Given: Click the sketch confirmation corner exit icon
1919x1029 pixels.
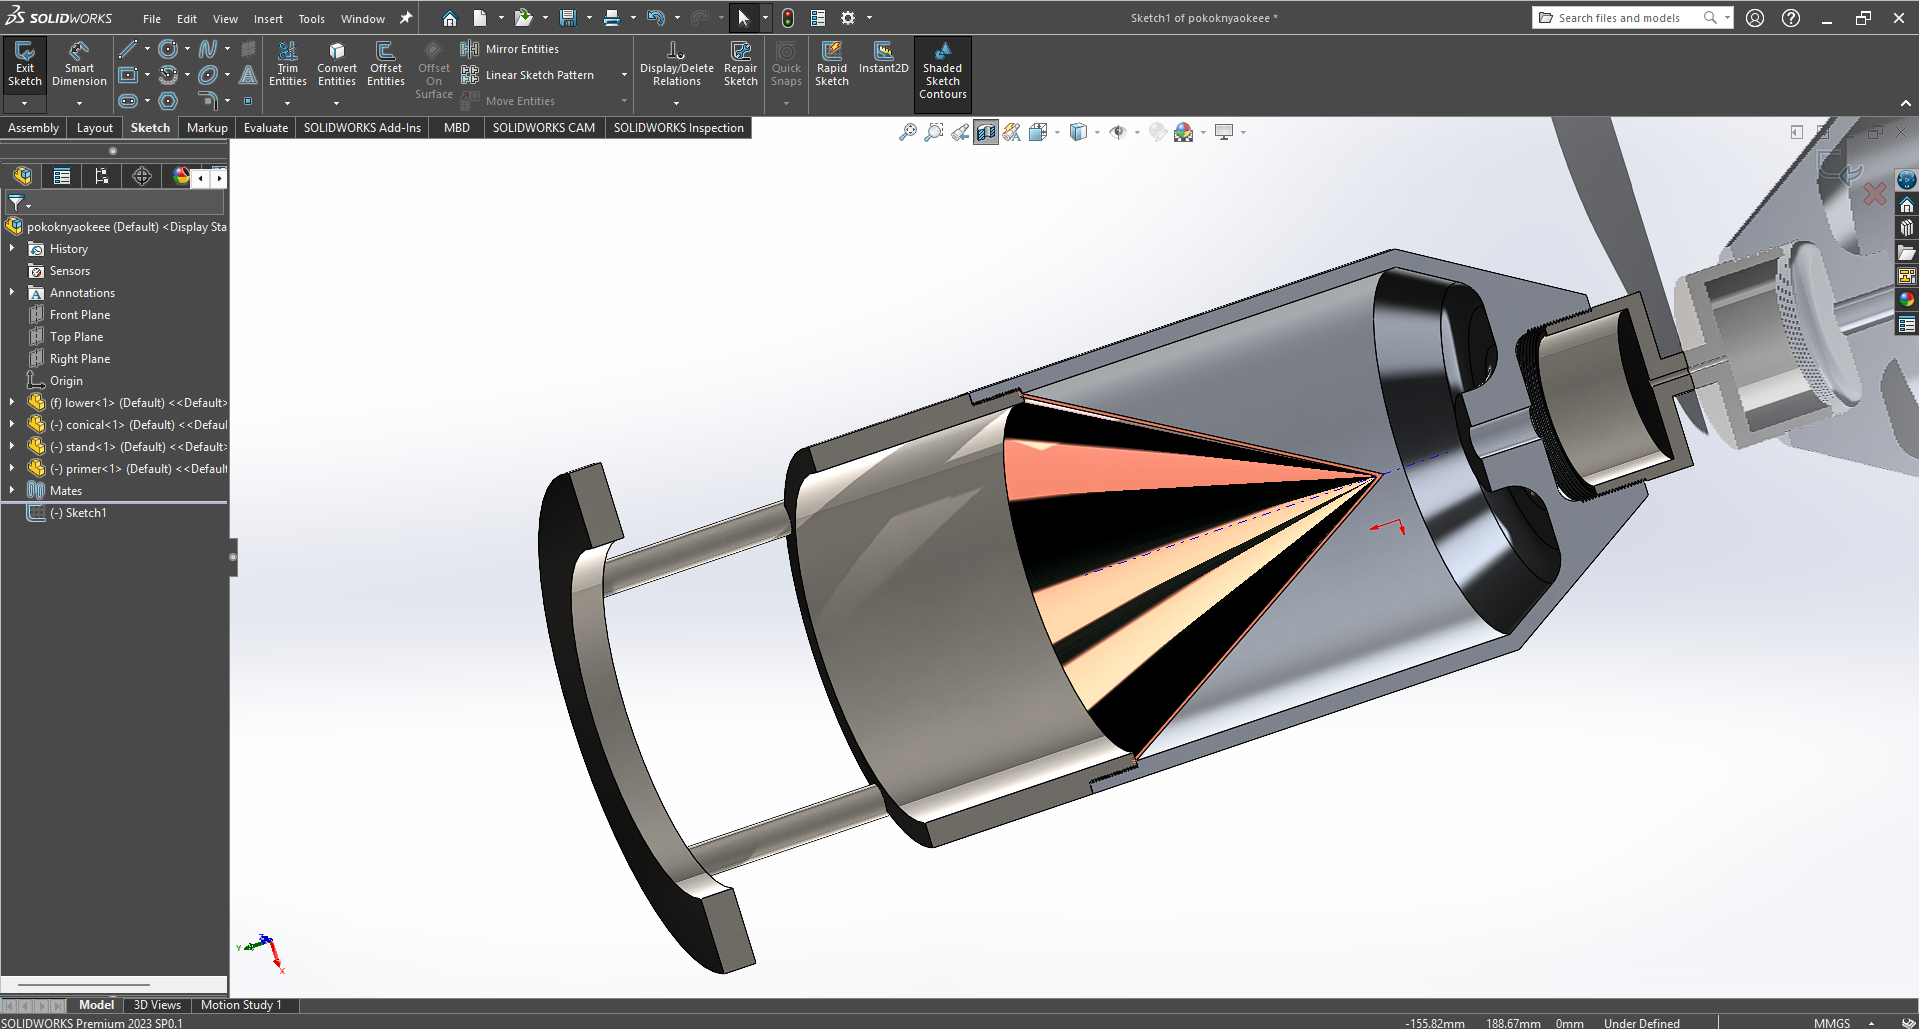Looking at the screenshot, I should 1838,167.
